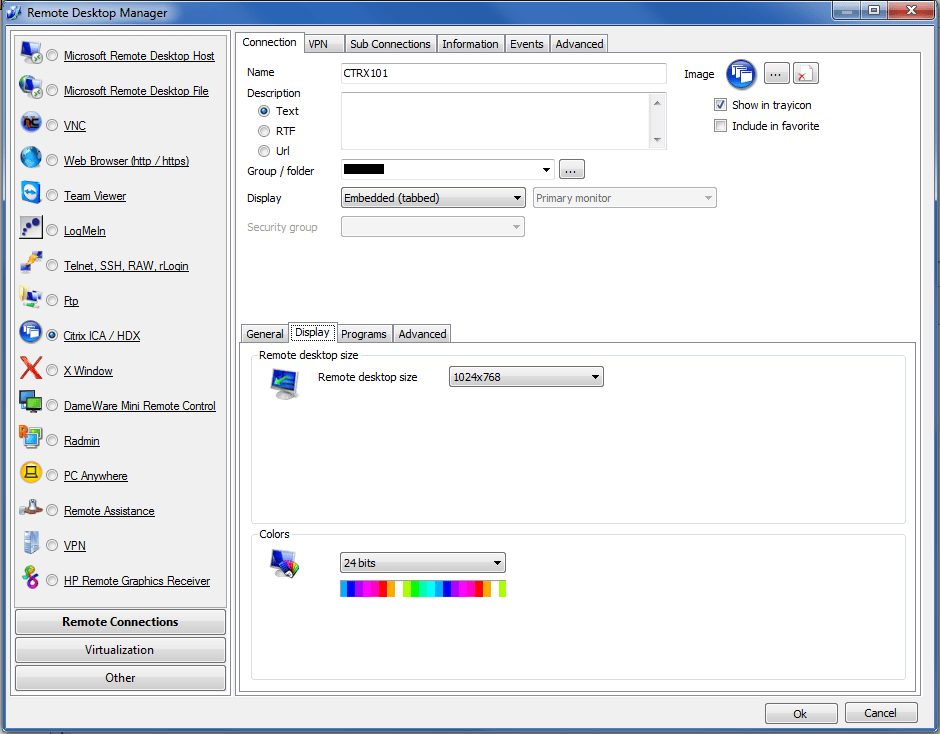Screen dimensions: 940x734
Task: Click the Virtualization section button
Action: [120, 649]
